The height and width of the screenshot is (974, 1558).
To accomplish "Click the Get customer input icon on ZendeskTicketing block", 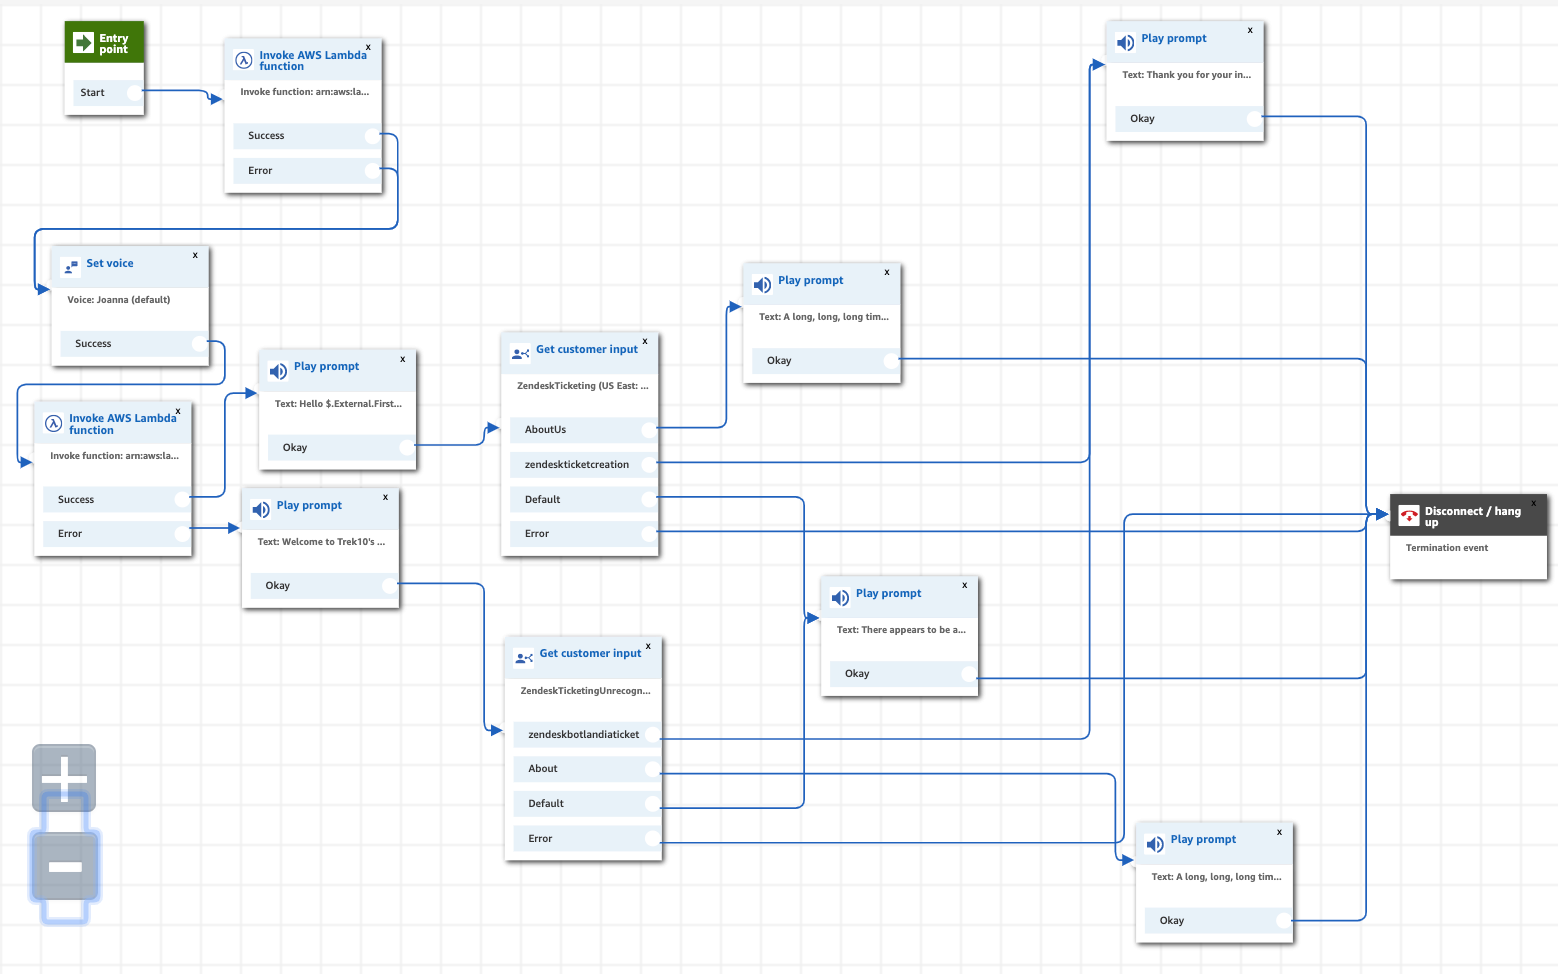I will [519, 352].
